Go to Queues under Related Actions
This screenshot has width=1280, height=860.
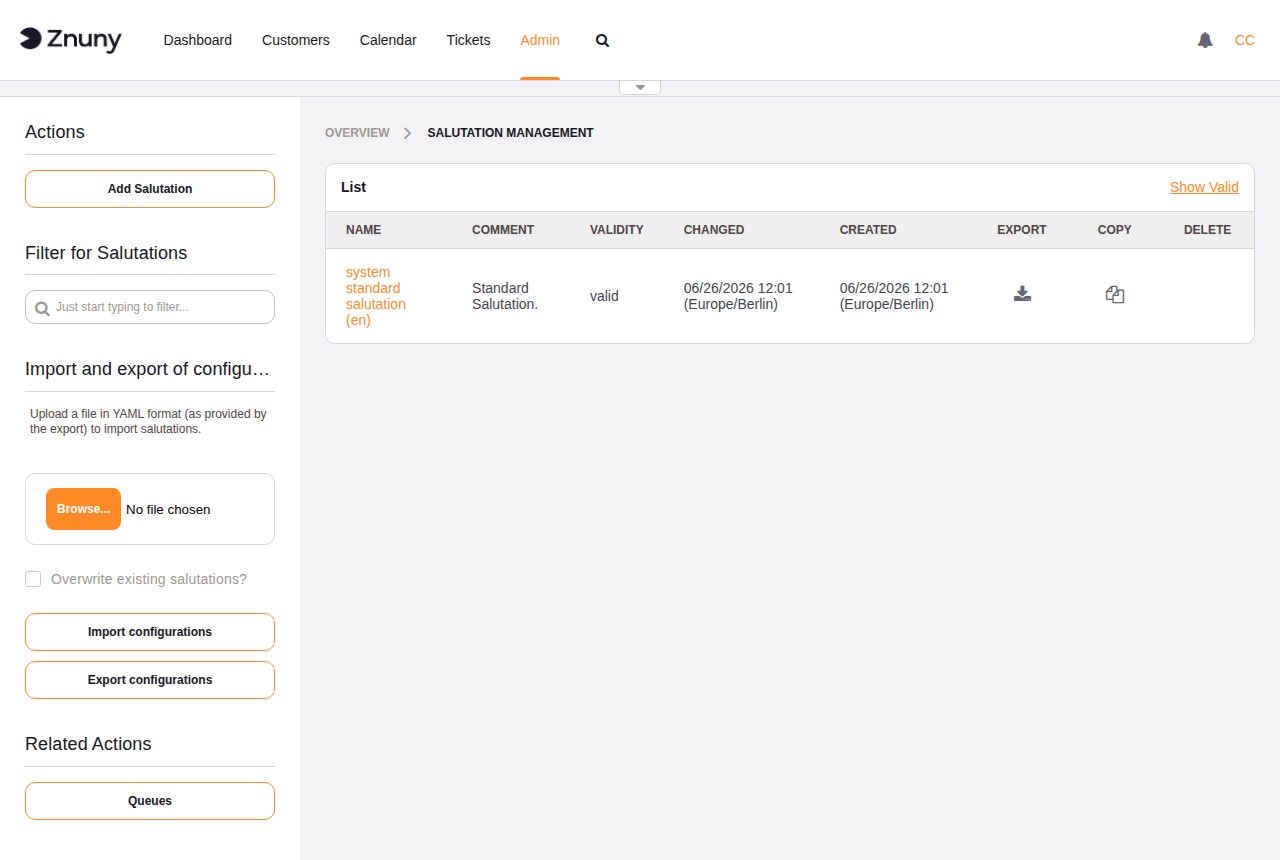150,801
